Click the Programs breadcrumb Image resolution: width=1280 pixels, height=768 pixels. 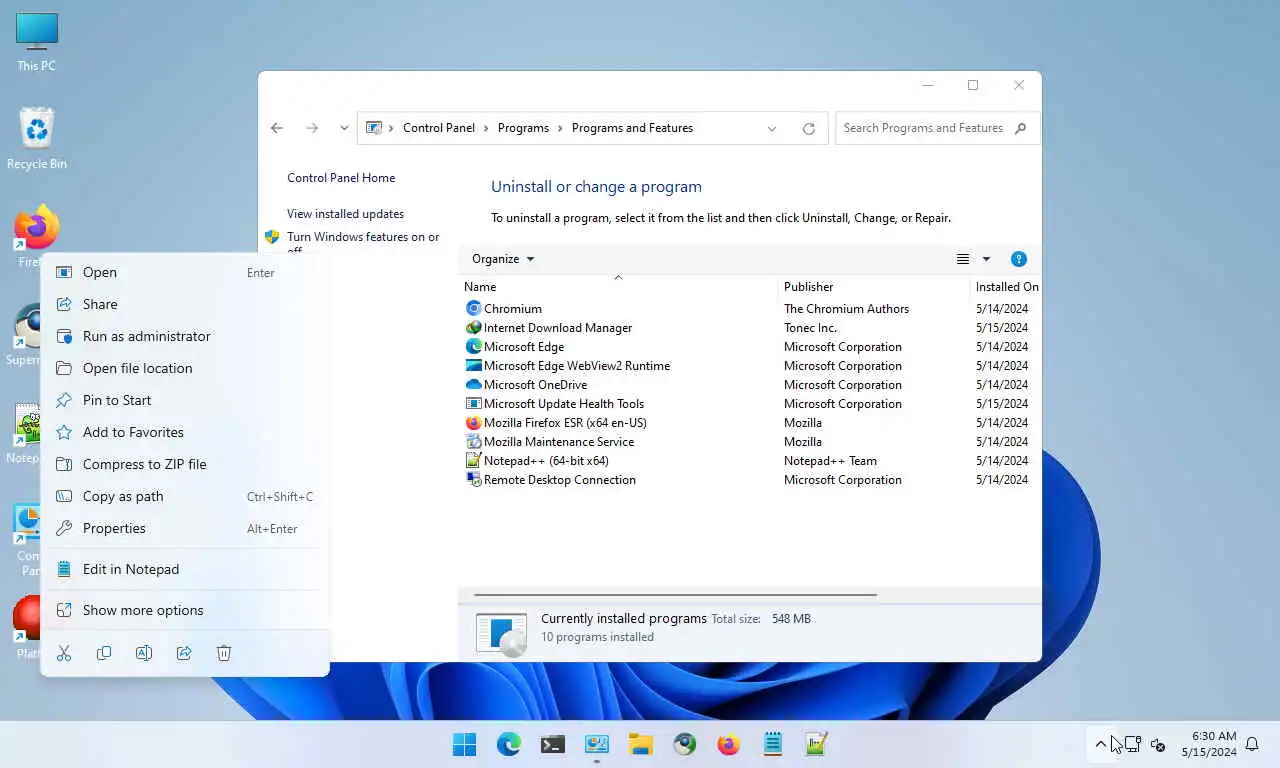[523, 128]
